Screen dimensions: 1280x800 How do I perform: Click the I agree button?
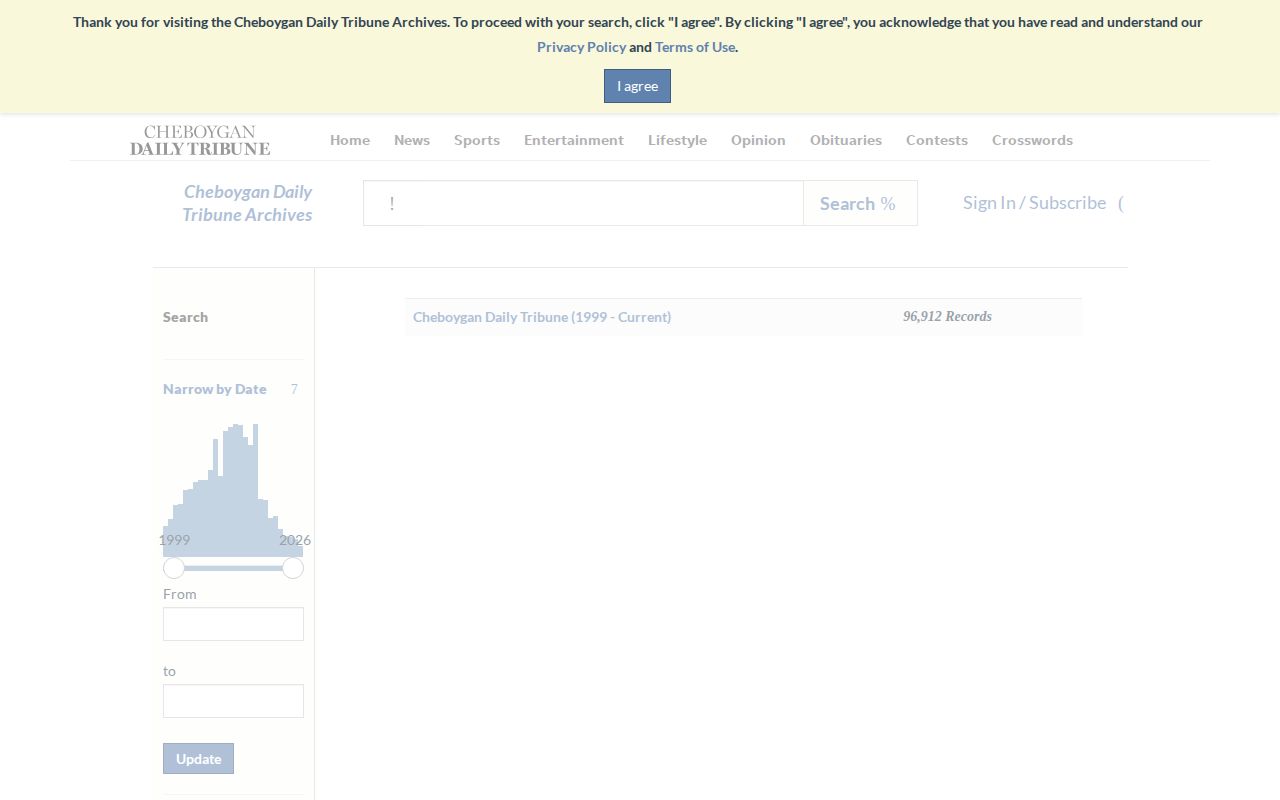pyautogui.click(x=637, y=86)
